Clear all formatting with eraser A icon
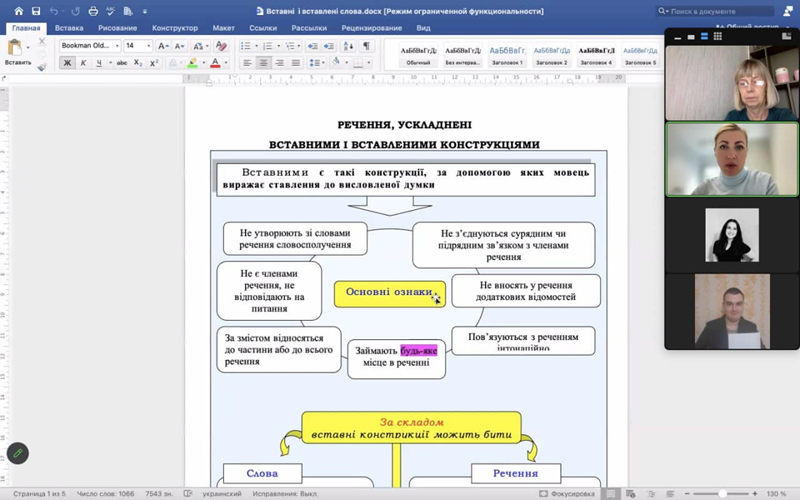Screen dimensions: 800x500 coord(221,46)
